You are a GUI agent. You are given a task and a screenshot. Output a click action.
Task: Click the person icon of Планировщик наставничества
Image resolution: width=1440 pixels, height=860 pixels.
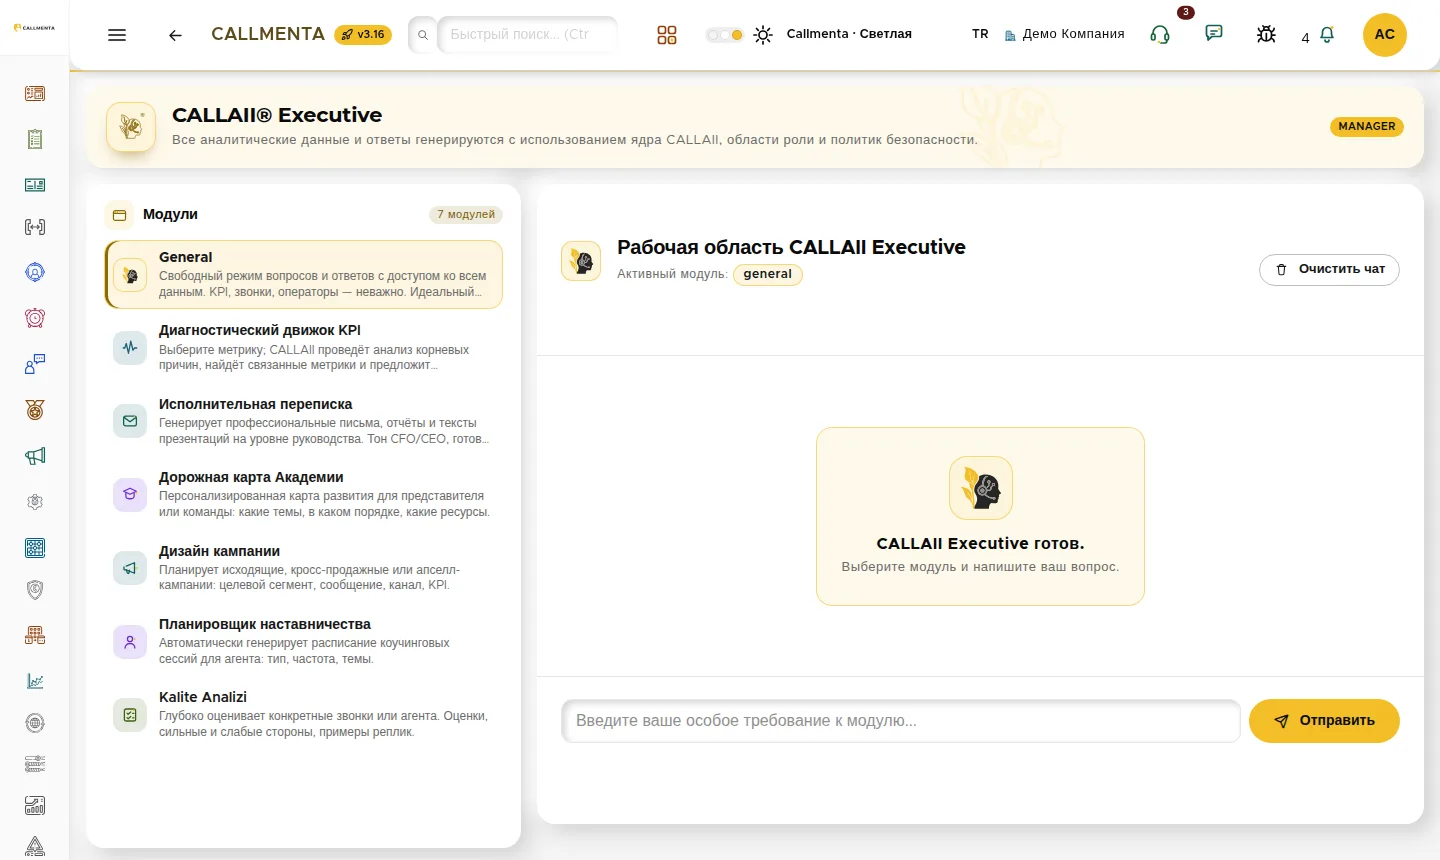tap(130, 642)
